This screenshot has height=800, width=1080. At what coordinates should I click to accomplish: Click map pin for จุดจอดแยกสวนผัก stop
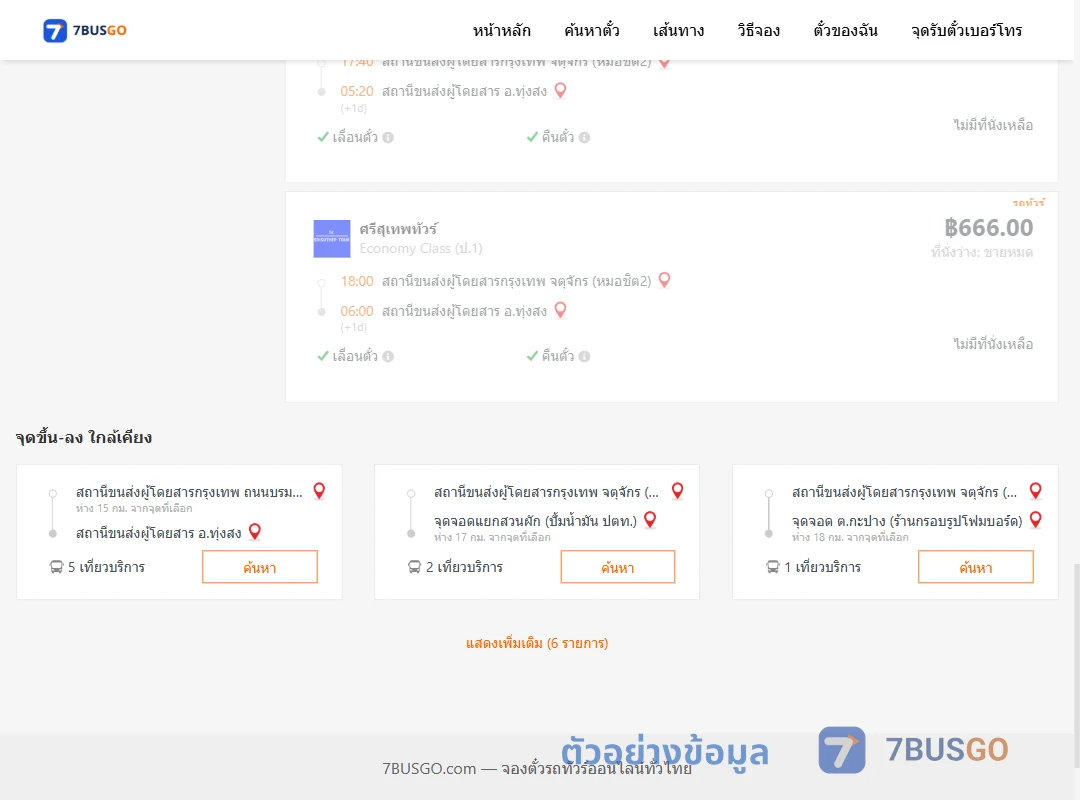click(650, 520)
